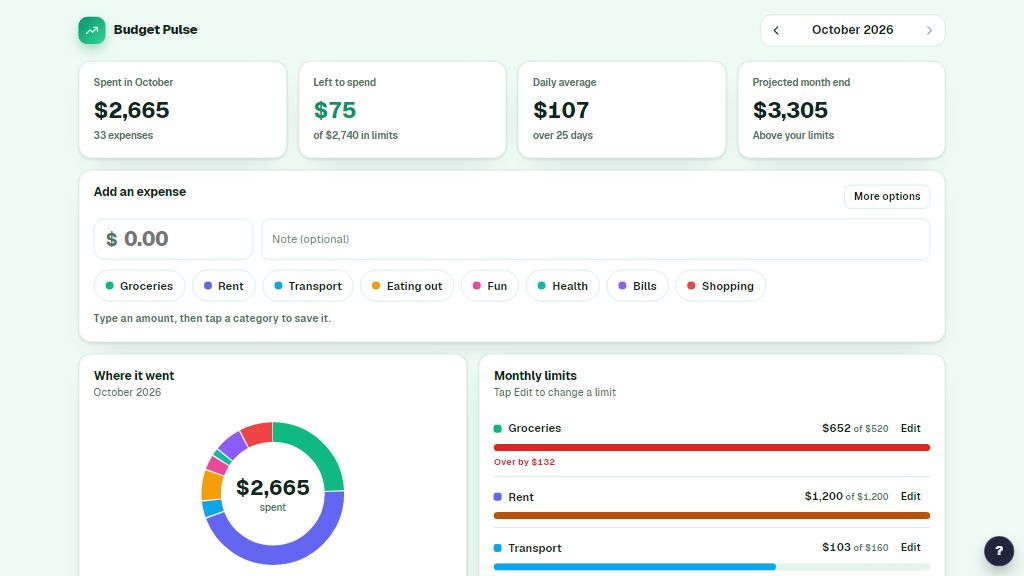Save the expense under the Fun category
Screen dimensions: 1024x576
(x=490, y=286)
